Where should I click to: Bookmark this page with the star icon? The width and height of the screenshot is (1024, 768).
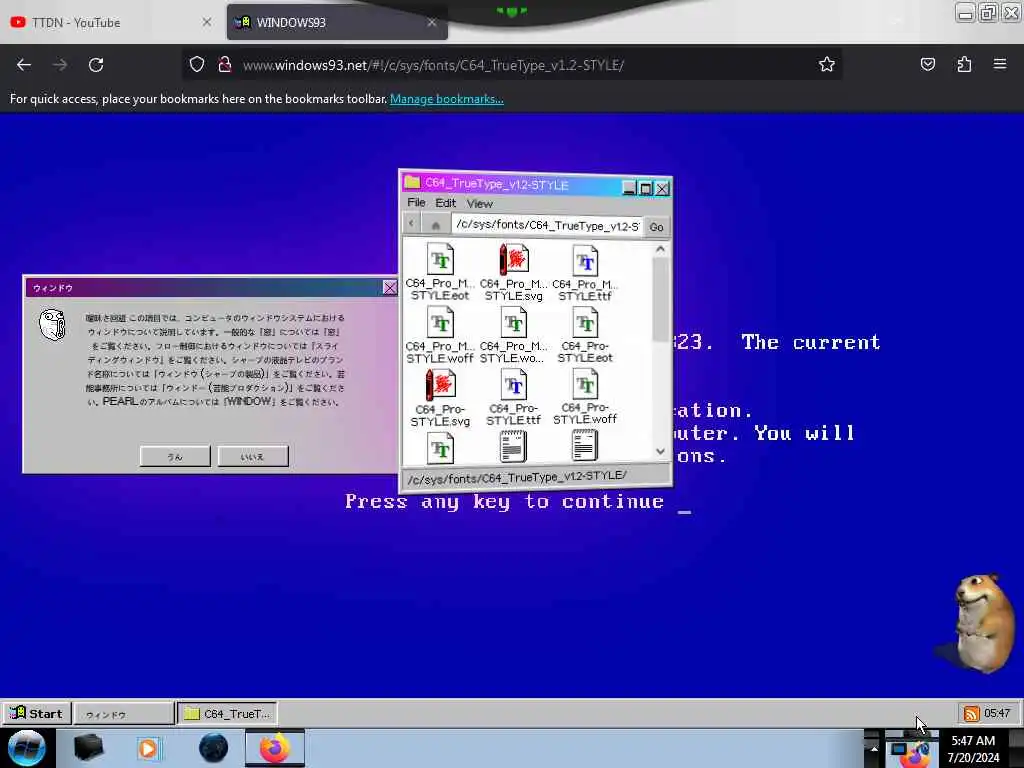click(x=827, y=65)
